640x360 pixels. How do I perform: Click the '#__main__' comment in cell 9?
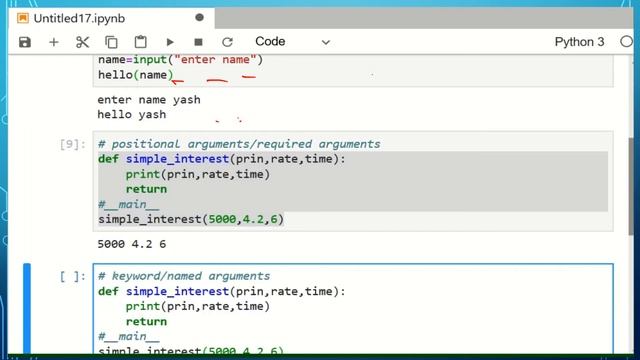point(129,204)
